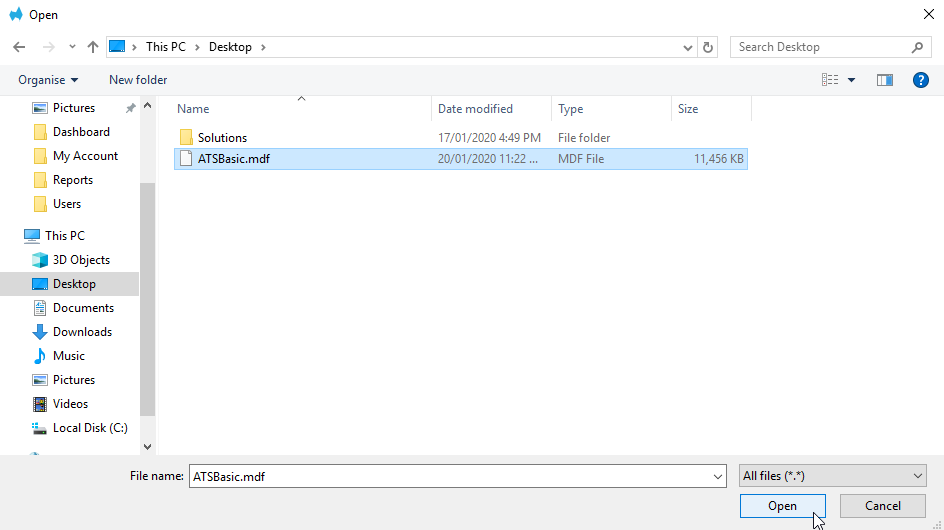The image size is (944, 530).
Task: Open Downloads in navigation pane
Action: point(82,332)
